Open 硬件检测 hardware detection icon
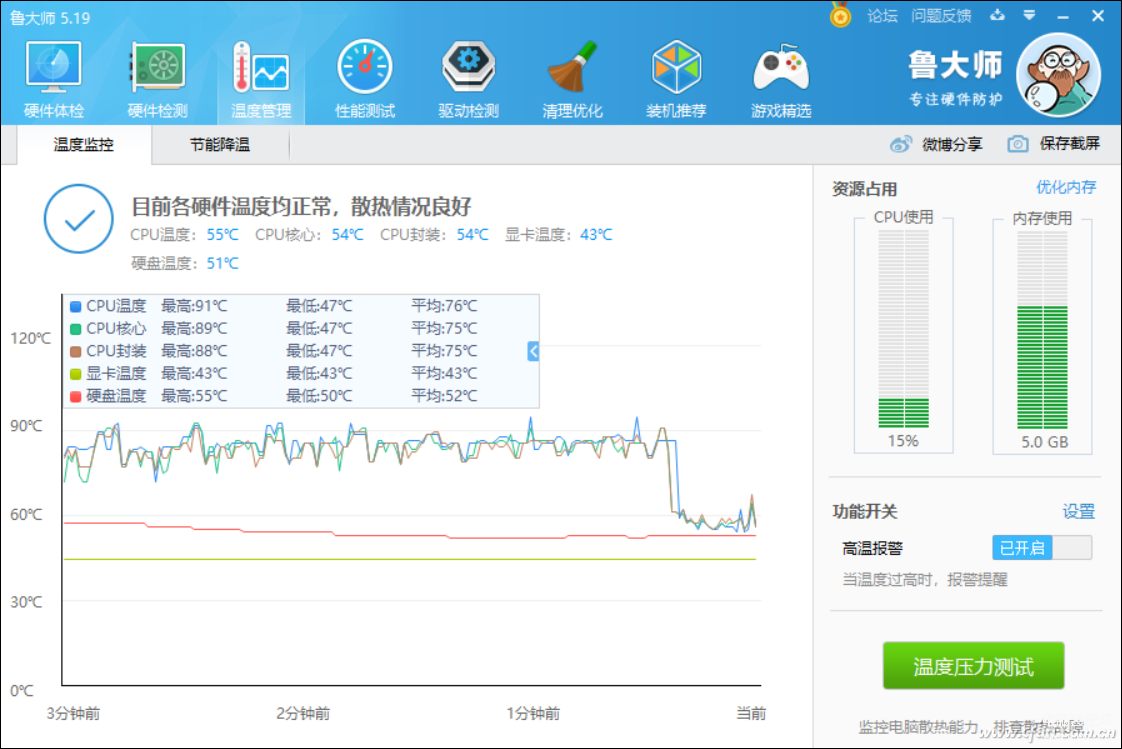This screenshot has height=749, width=1122. tap(157, 79)
